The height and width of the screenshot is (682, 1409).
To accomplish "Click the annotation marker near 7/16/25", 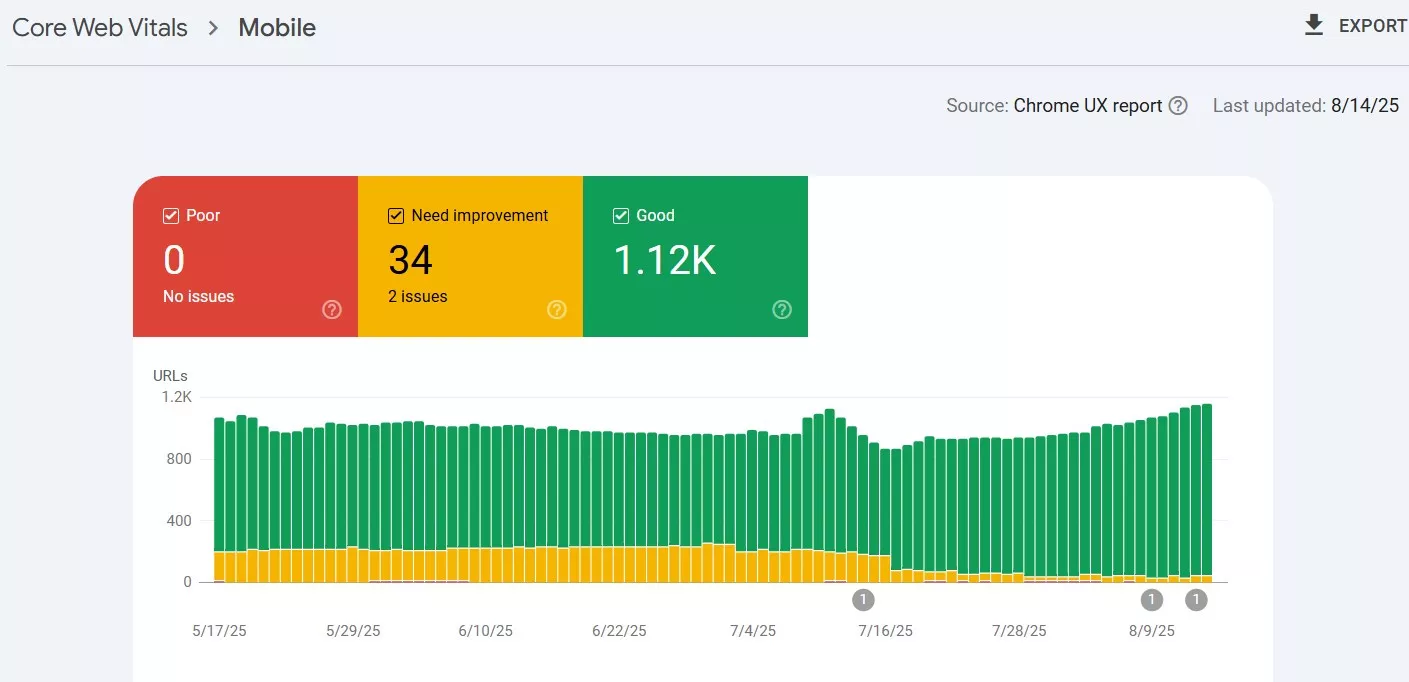I will tap(863, 600).
